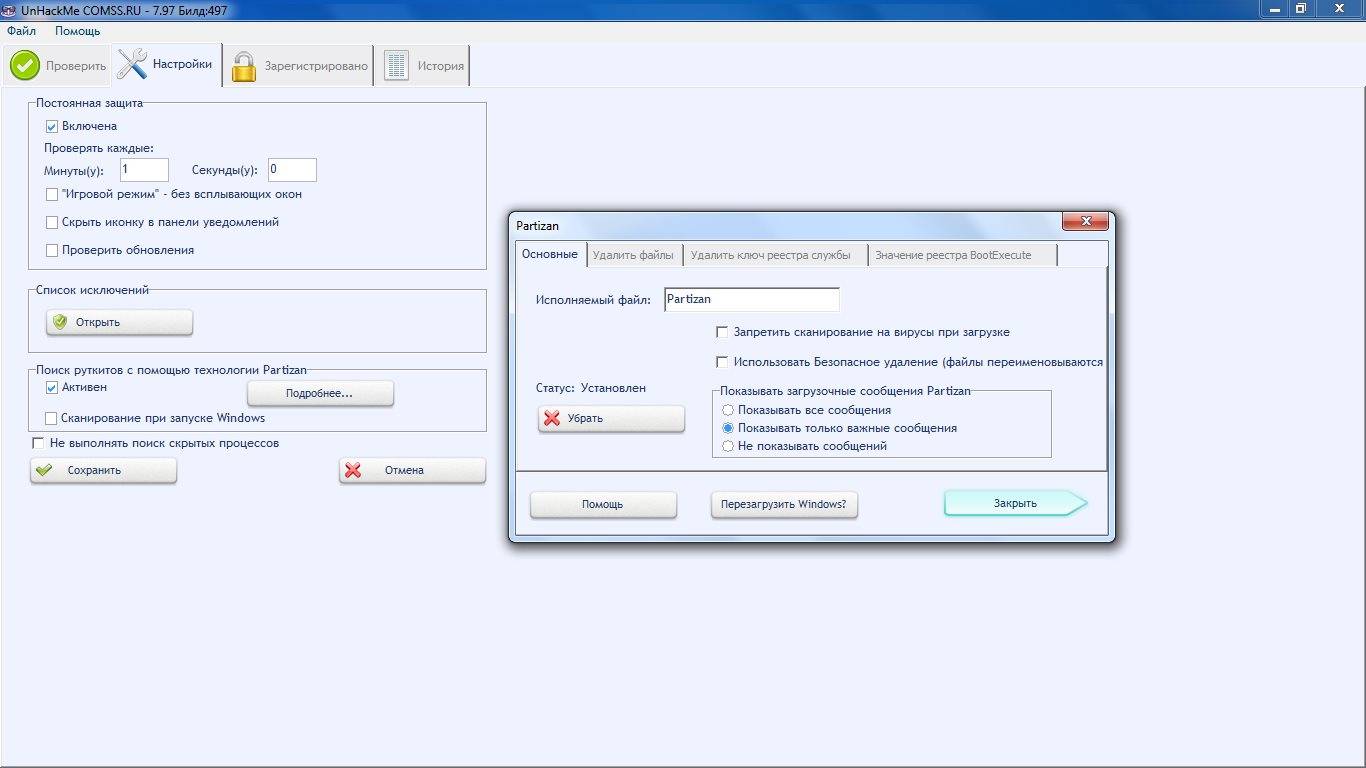Uncheck the Включена protection checkbox
This screenshot has width=1366, height=768.
click(52, 127)
